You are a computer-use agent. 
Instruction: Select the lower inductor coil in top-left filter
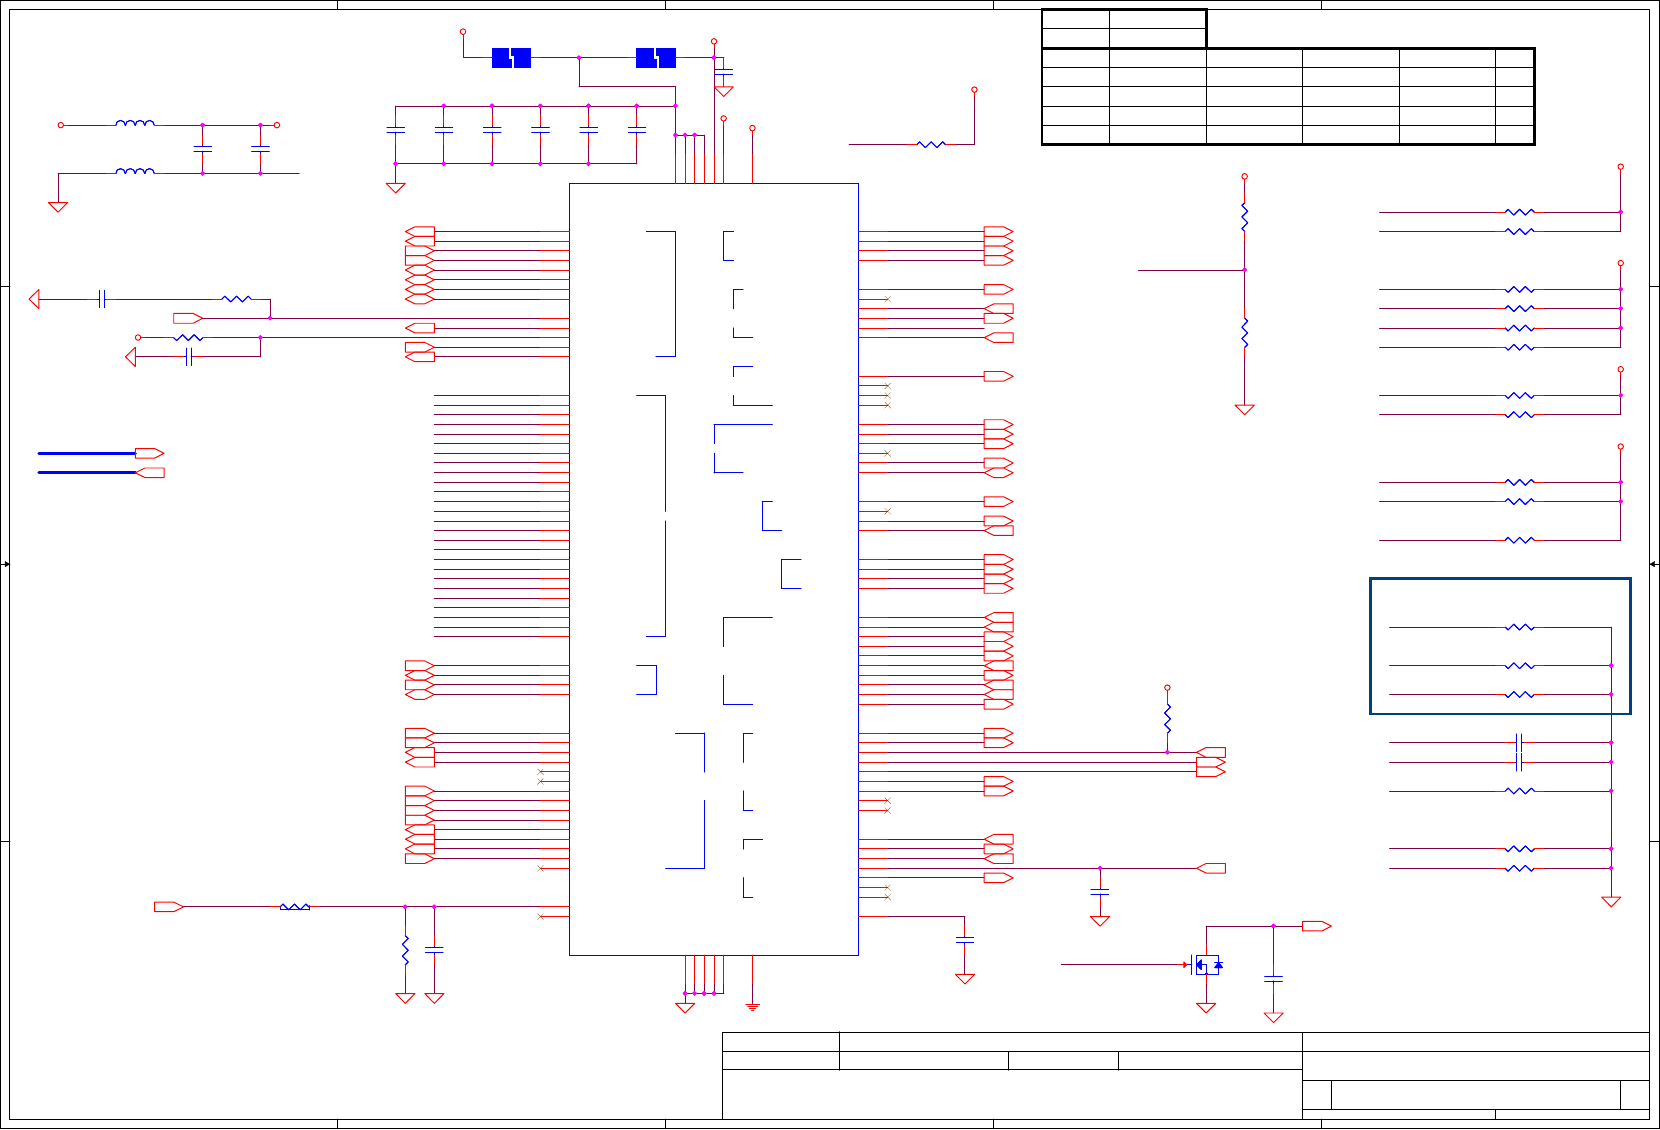[135, 172]
